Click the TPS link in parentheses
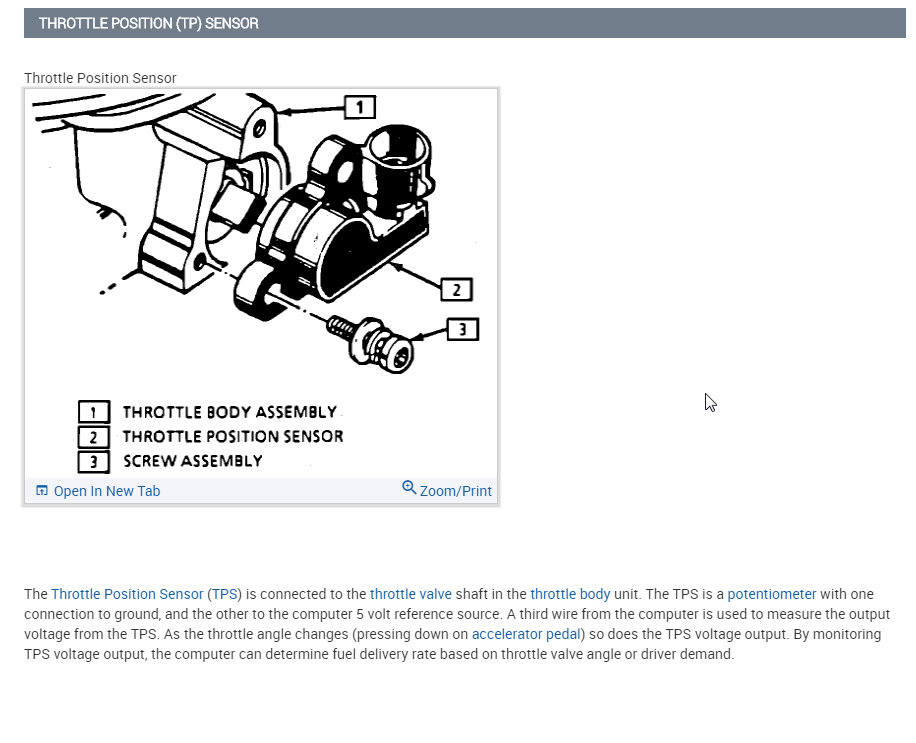The height and width of the screenshot is (743, 916). tap(224, 594)
